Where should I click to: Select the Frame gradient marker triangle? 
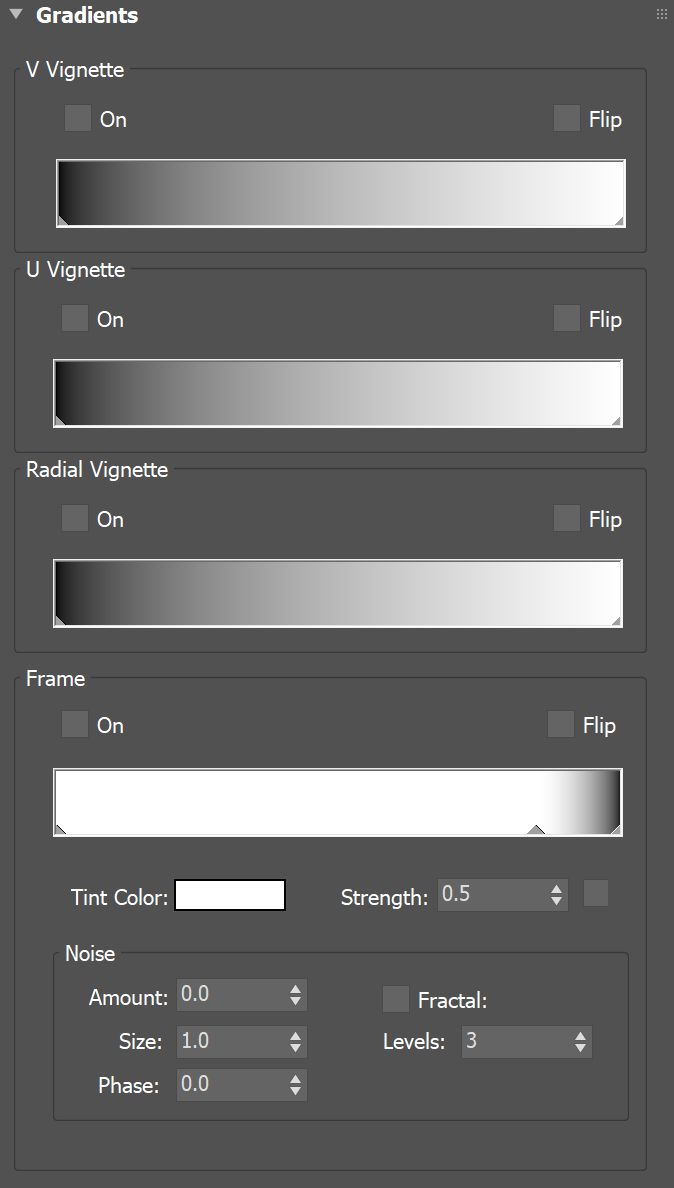(536, 829)
